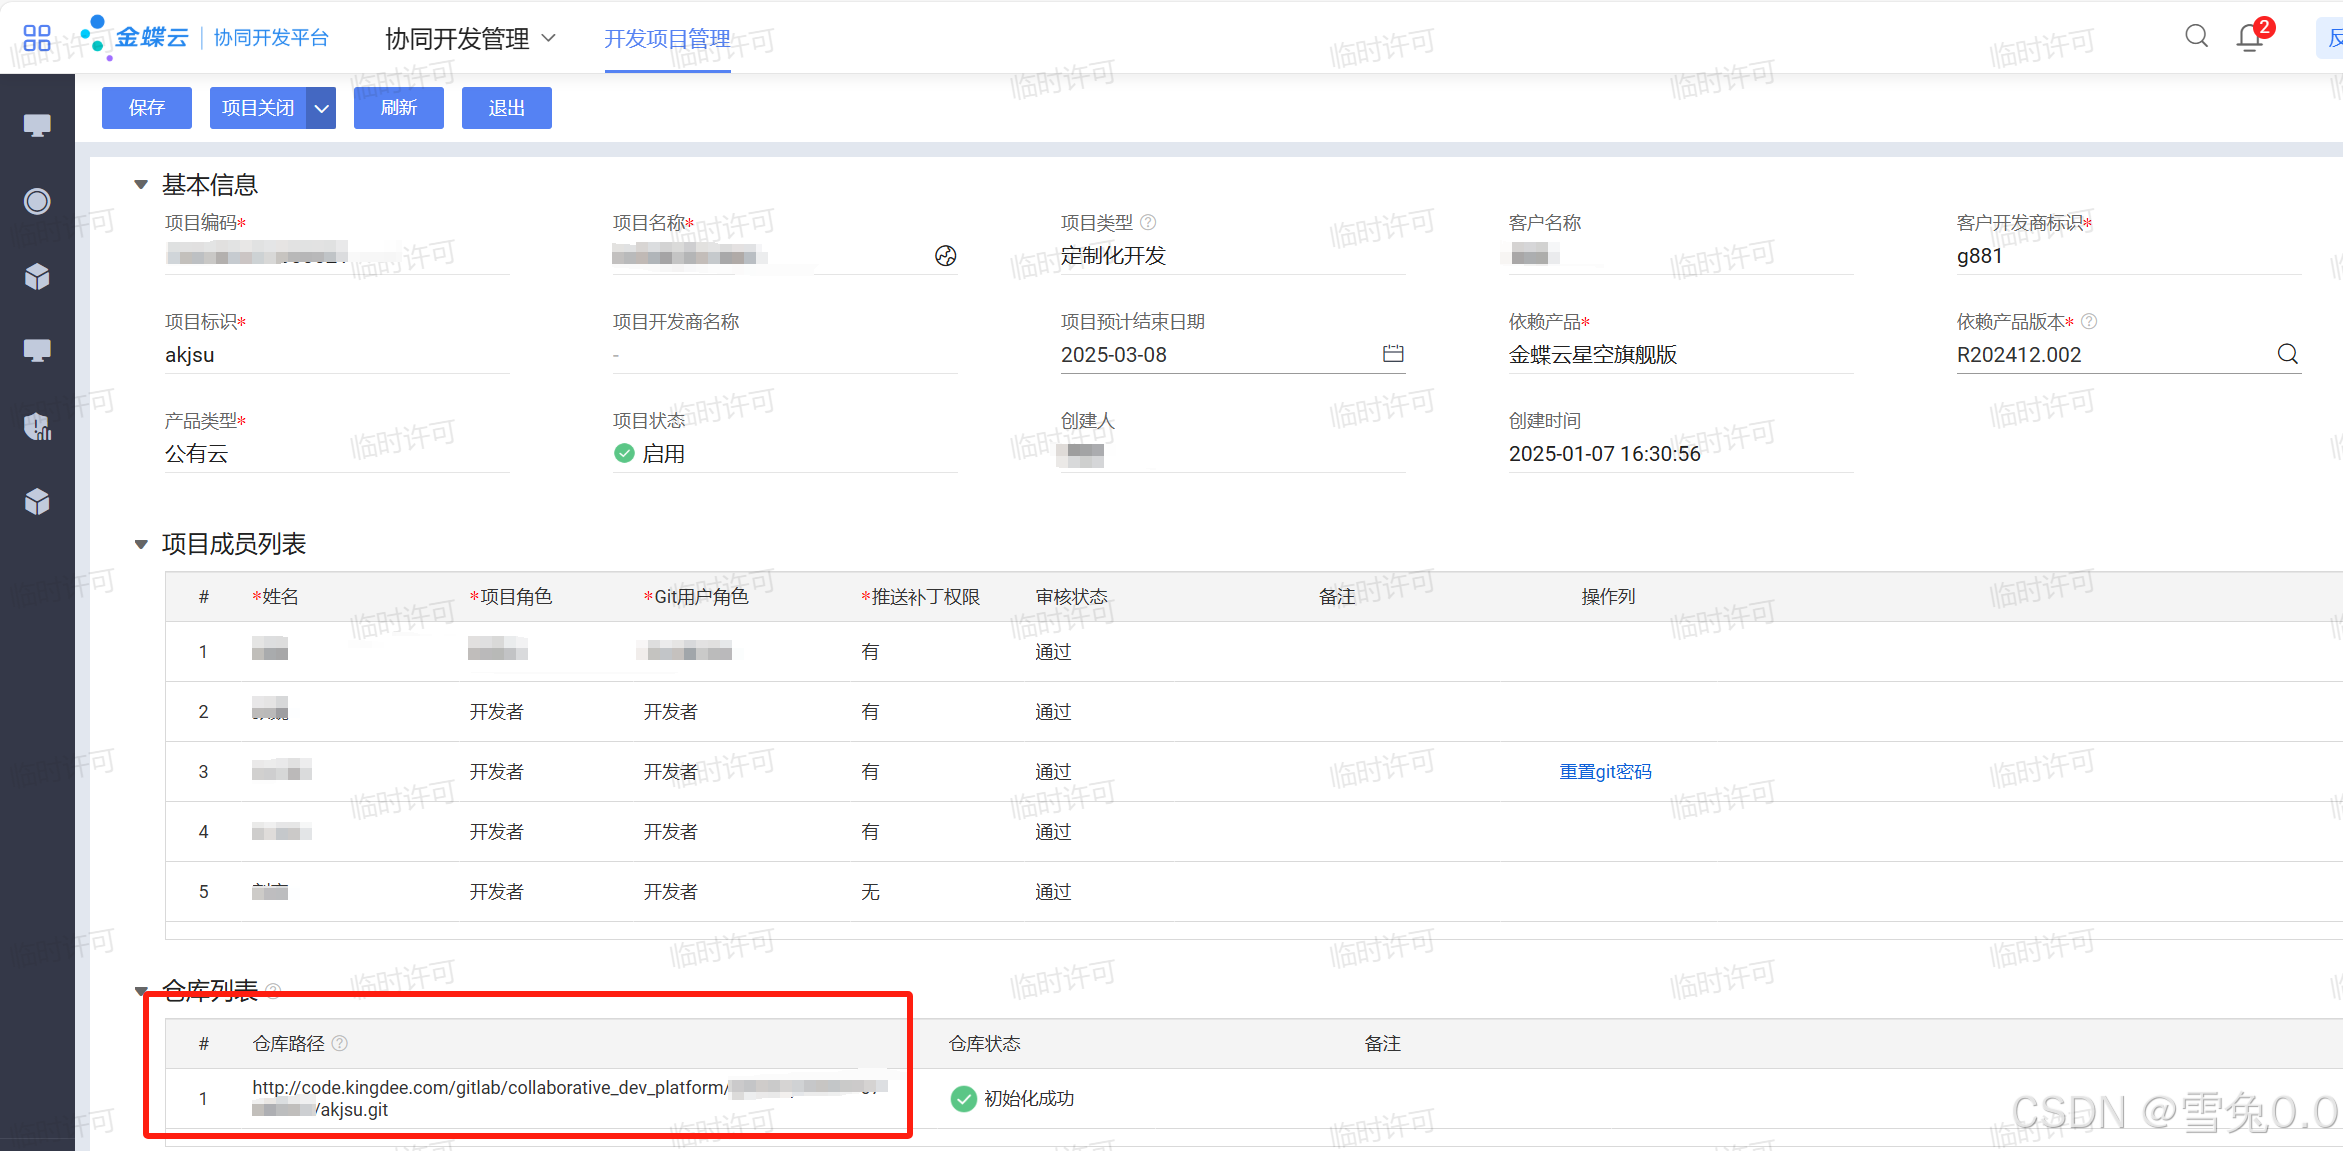Click the 项目标识 field containing akjsu
Screen dimensions: 2343x1151
click(x=337, y=354)
